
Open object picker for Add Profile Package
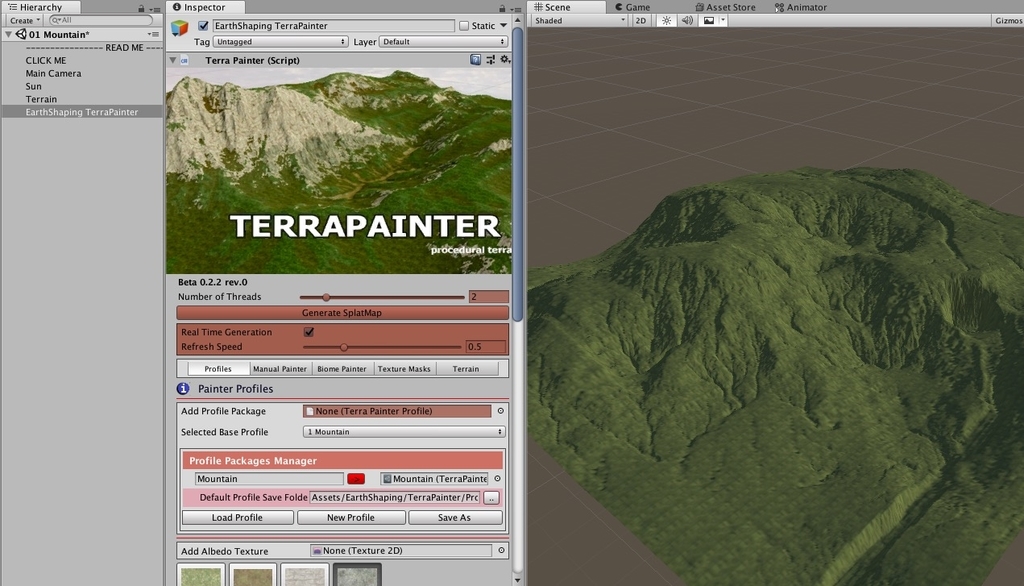pos(501,411)
